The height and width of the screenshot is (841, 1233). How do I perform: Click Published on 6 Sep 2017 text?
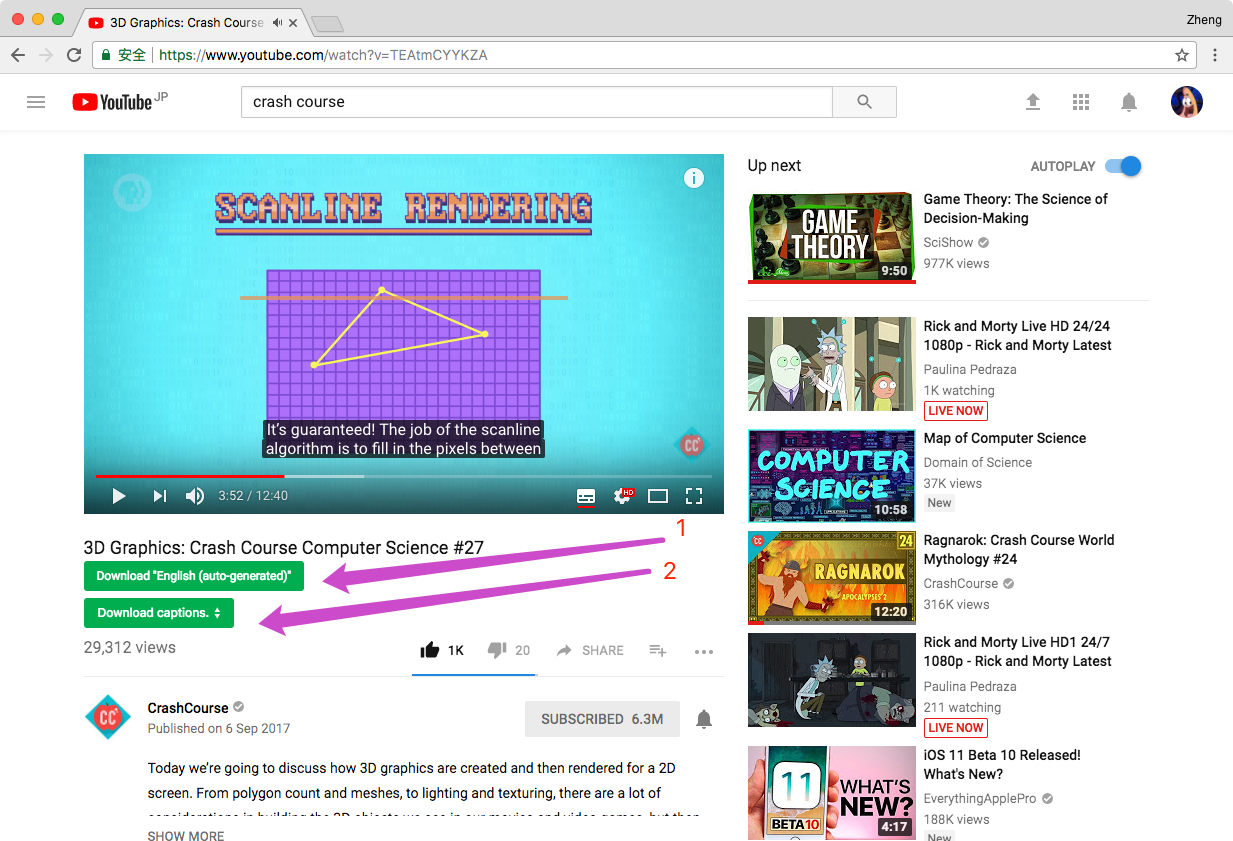coord(219,728)
